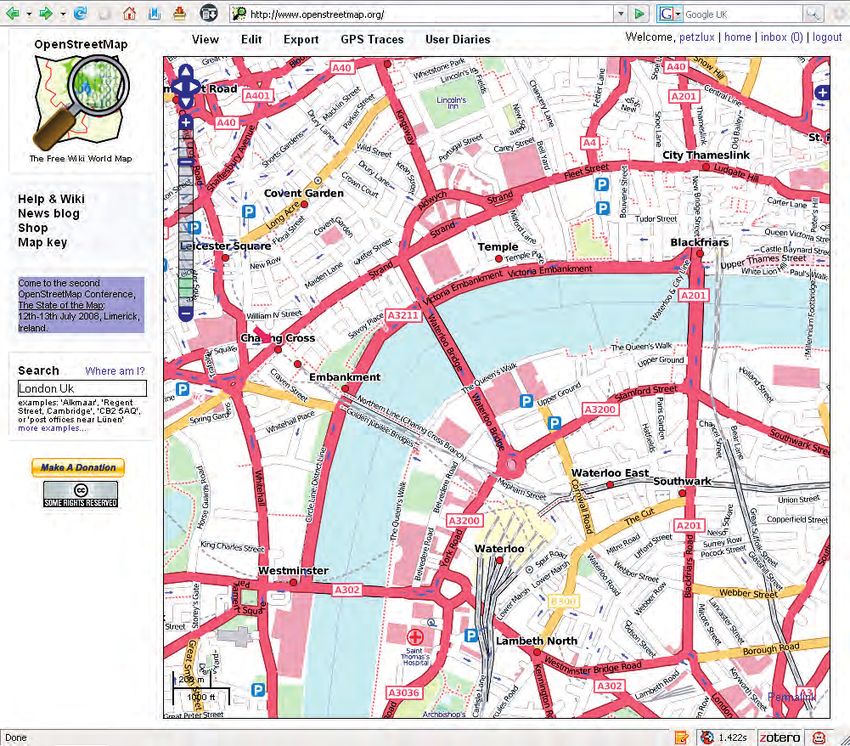Zoom in with the map plus button

point(186,123)
